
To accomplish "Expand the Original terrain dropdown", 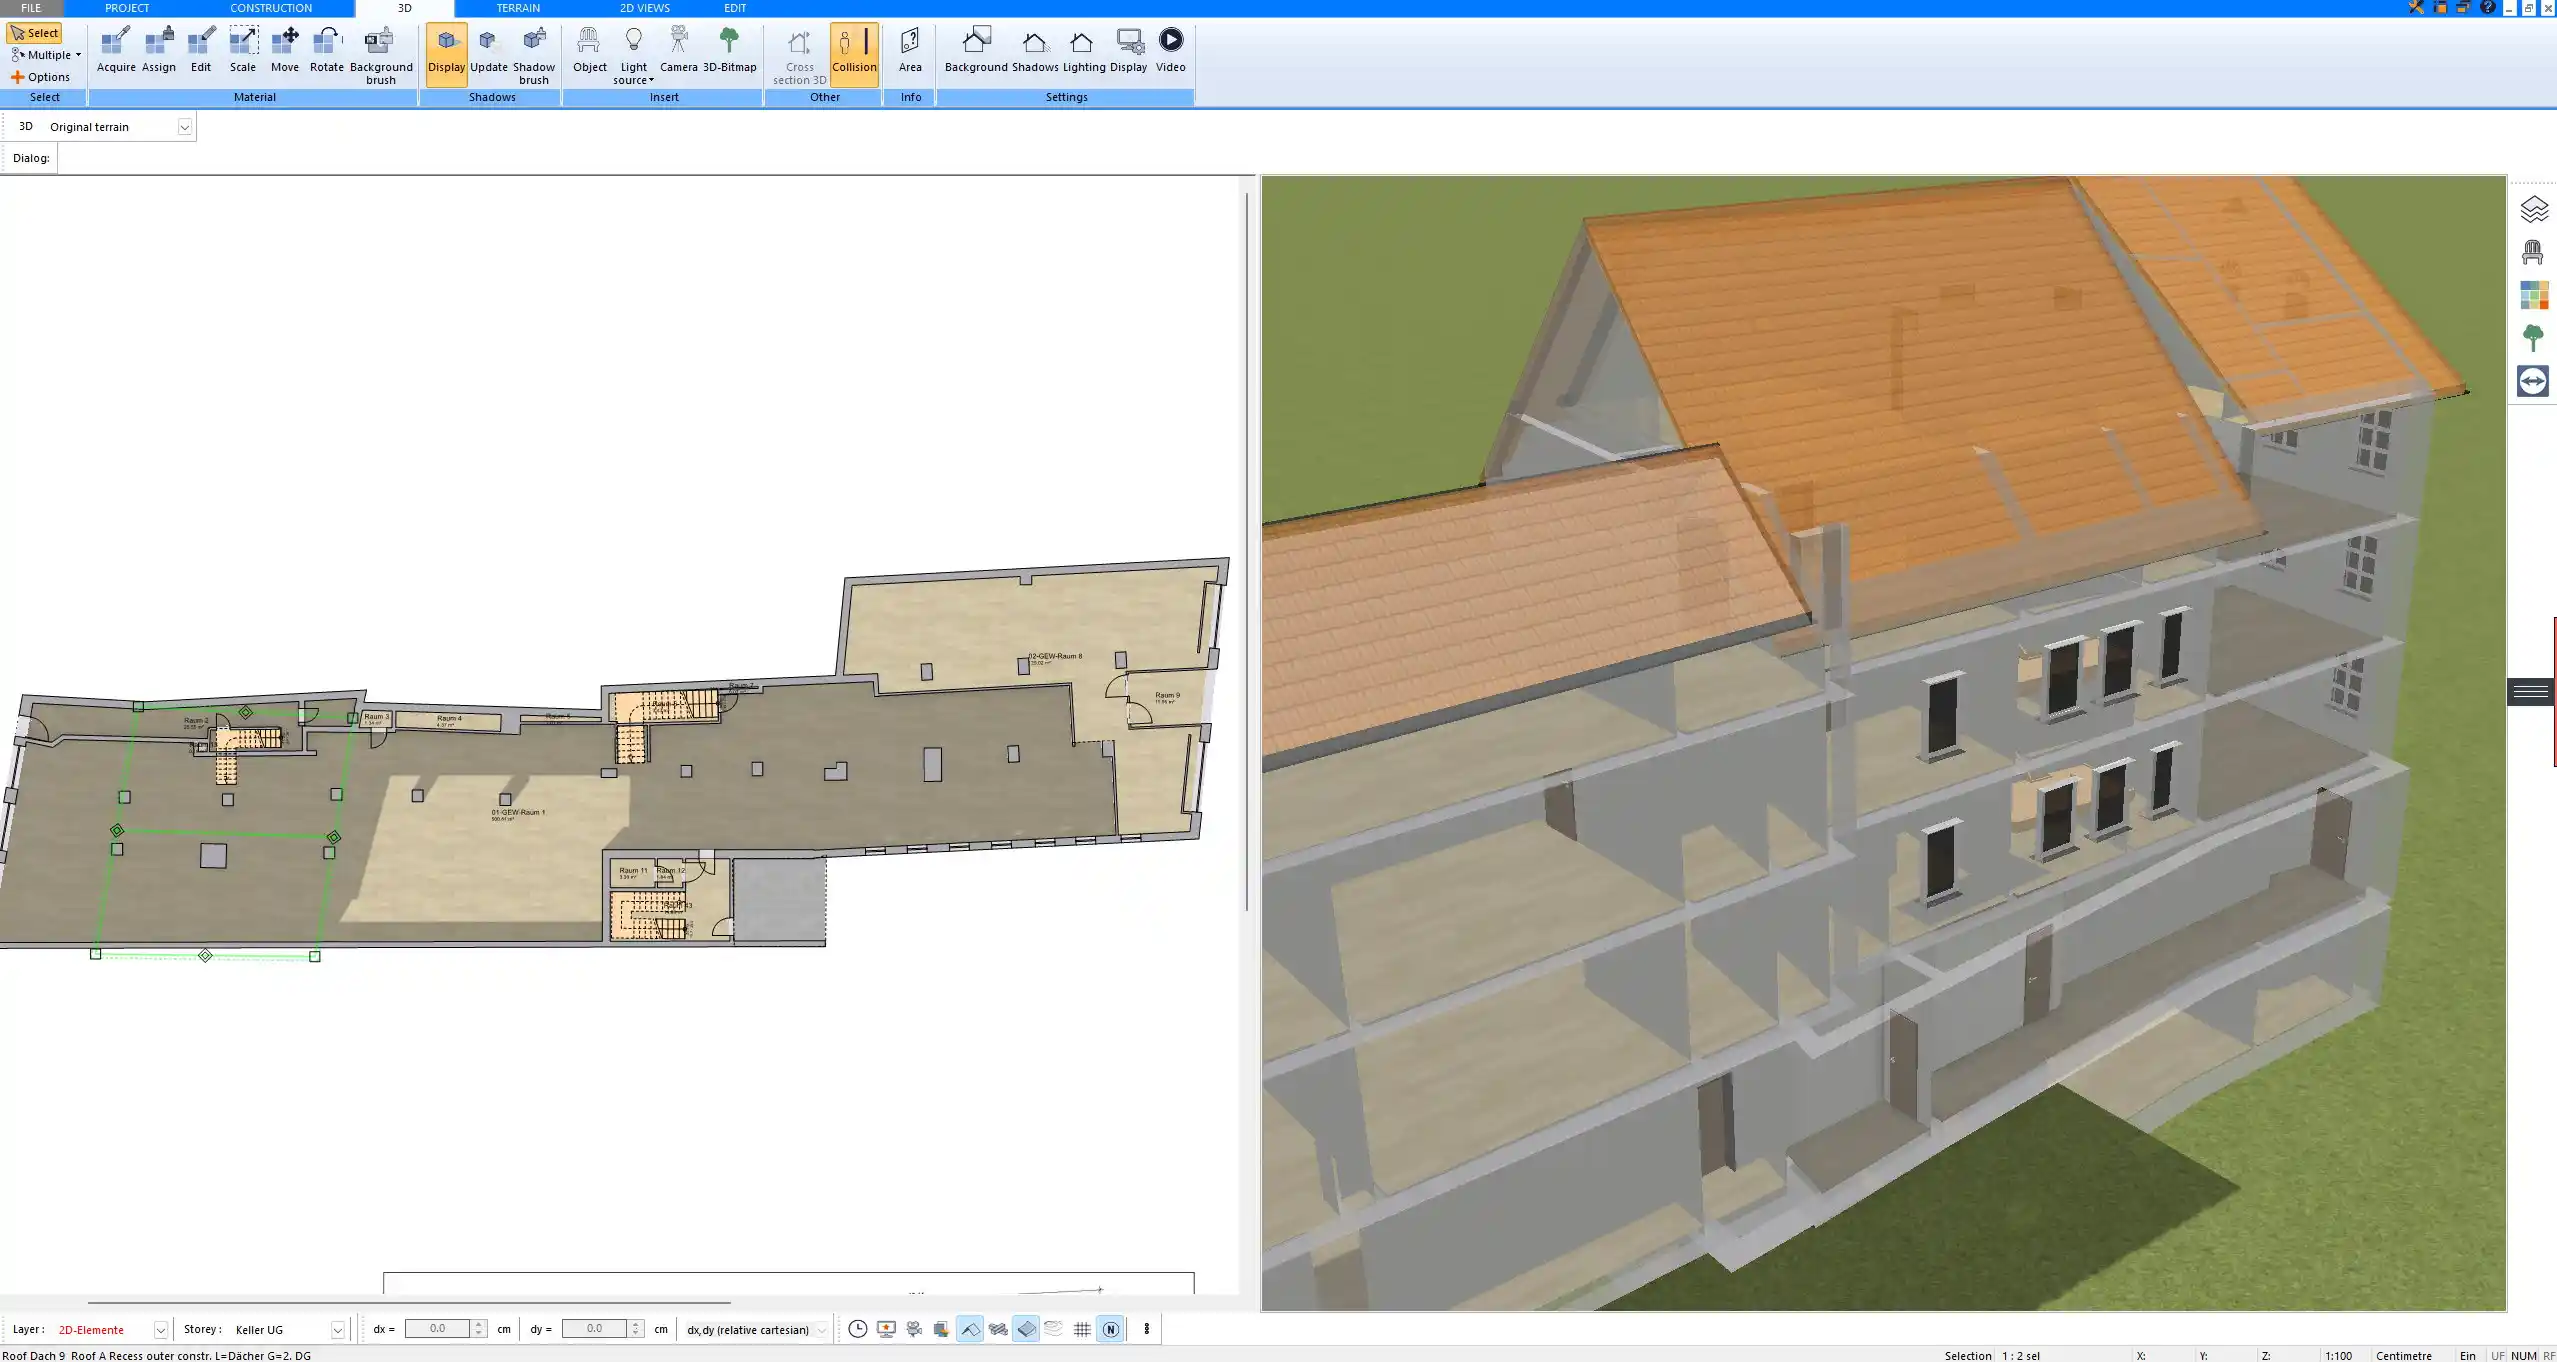I will tap(184, 127).
